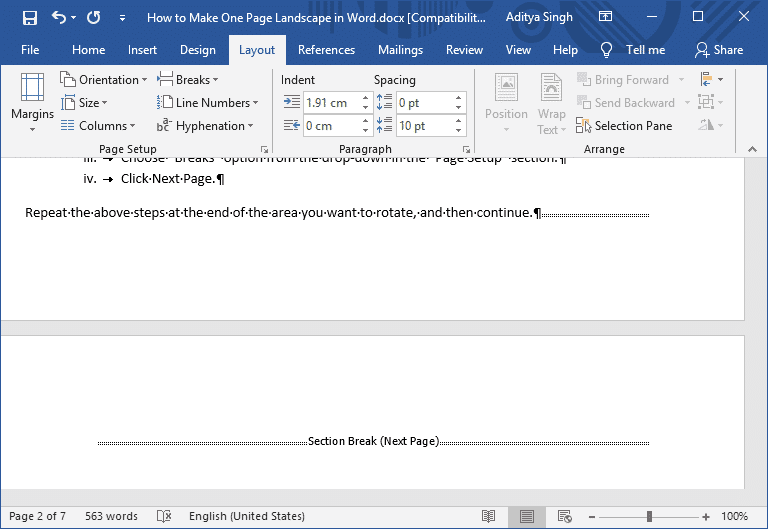Open the File menu
Viewport: 768px width, 529px height.
pyautogui.click(x=30, y=50)
